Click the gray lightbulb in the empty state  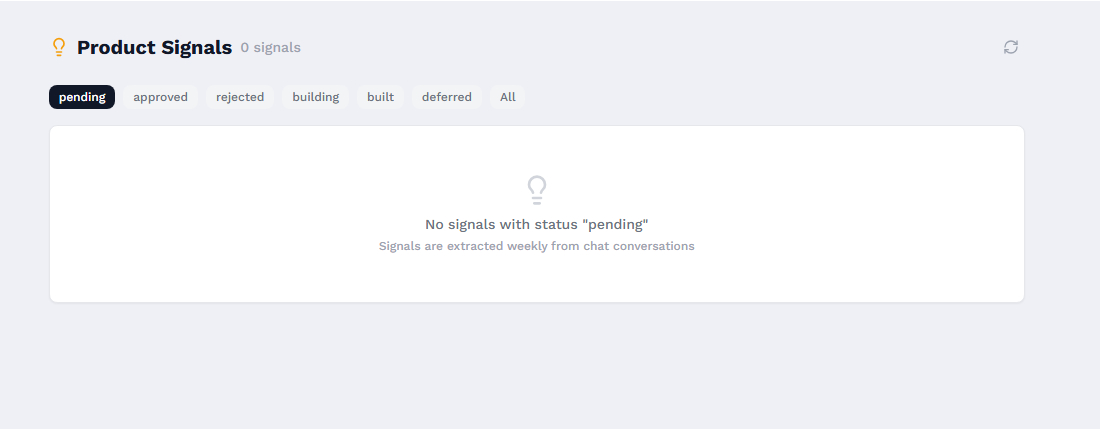pos(537,190)
